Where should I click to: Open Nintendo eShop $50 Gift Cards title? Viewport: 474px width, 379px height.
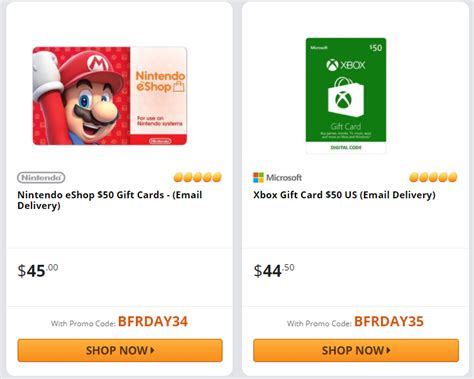pos(110,200)
